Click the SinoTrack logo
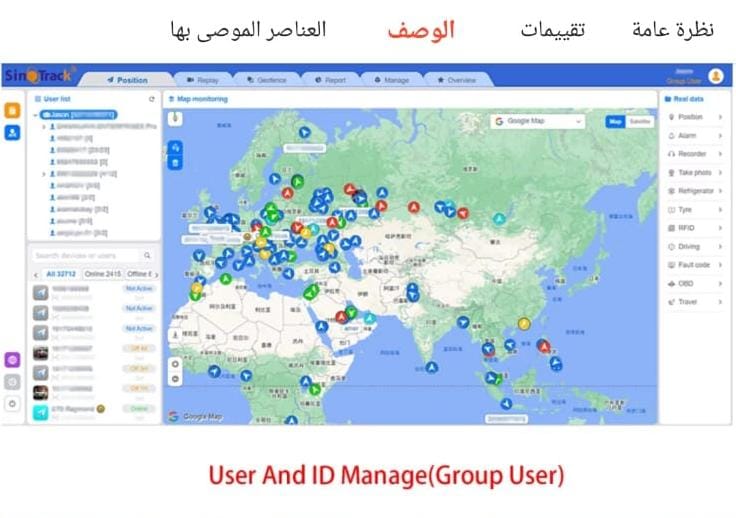 (x=39, y=75)
